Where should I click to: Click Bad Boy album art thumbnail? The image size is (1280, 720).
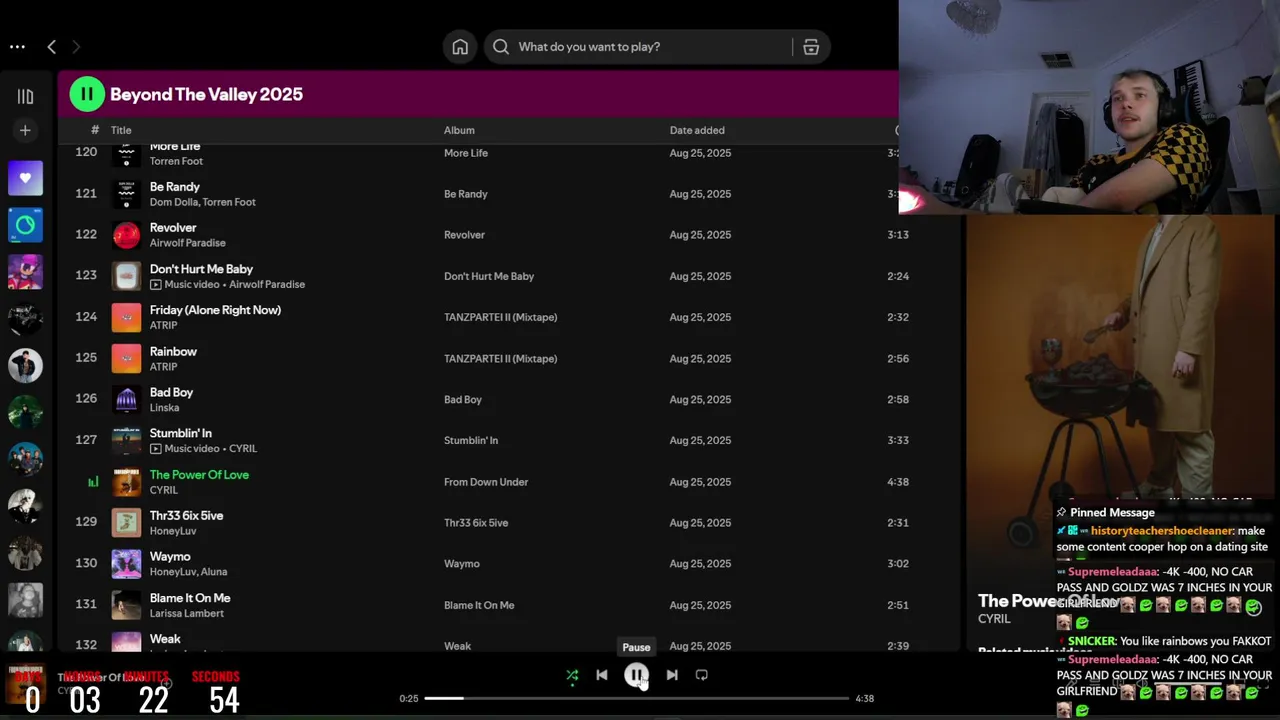(x=126, y=400)
